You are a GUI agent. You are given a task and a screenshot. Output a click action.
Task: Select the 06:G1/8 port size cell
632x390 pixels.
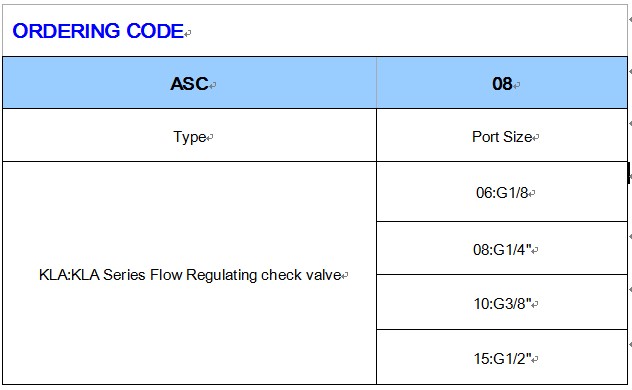click(x=502, y=192)
